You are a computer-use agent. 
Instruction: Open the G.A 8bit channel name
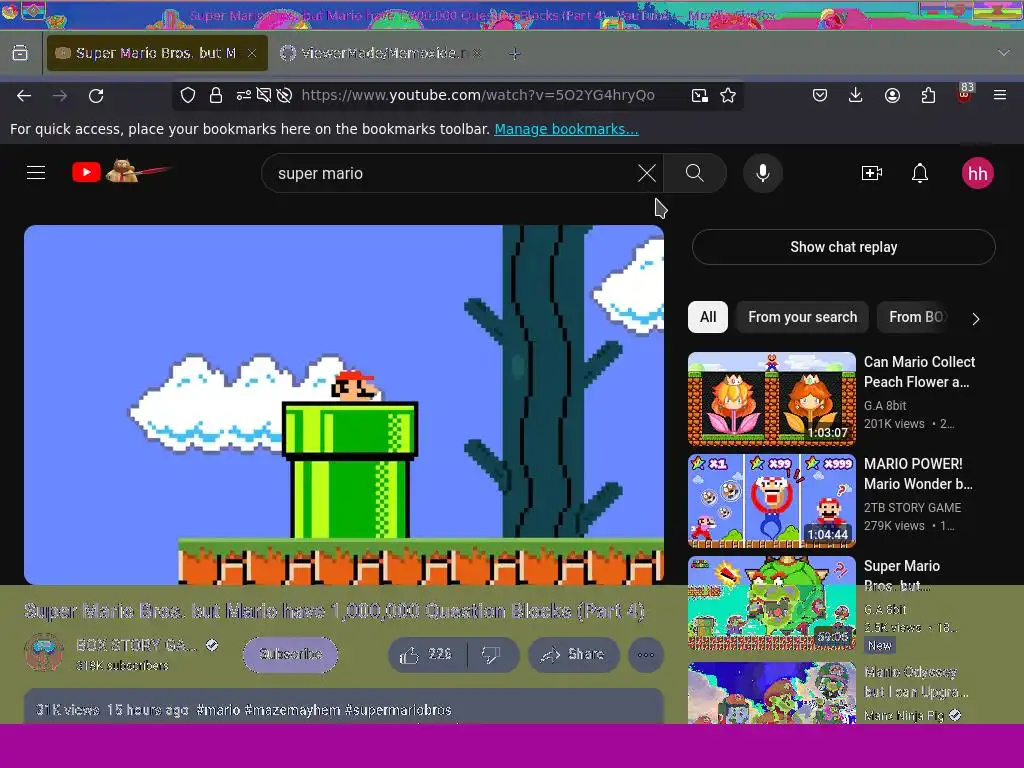click(885, 406)
